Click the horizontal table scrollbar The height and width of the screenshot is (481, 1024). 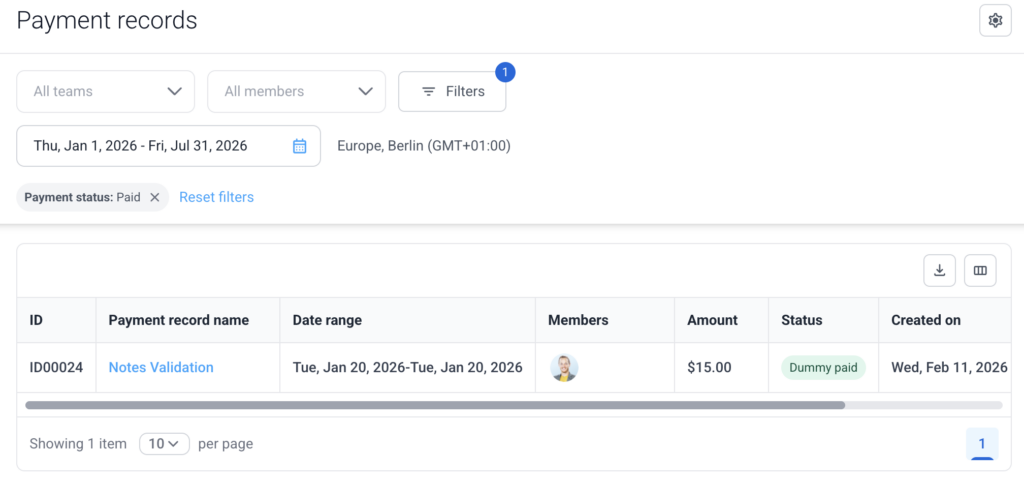coord(435,405)
